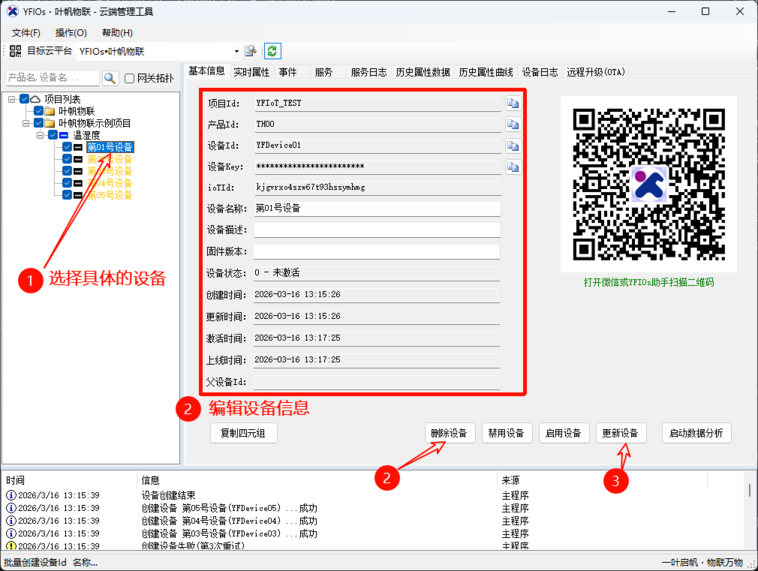Screen dimensions: 758x571
Task: Select the 第04号设备 tree item
Action: [110, 183]
